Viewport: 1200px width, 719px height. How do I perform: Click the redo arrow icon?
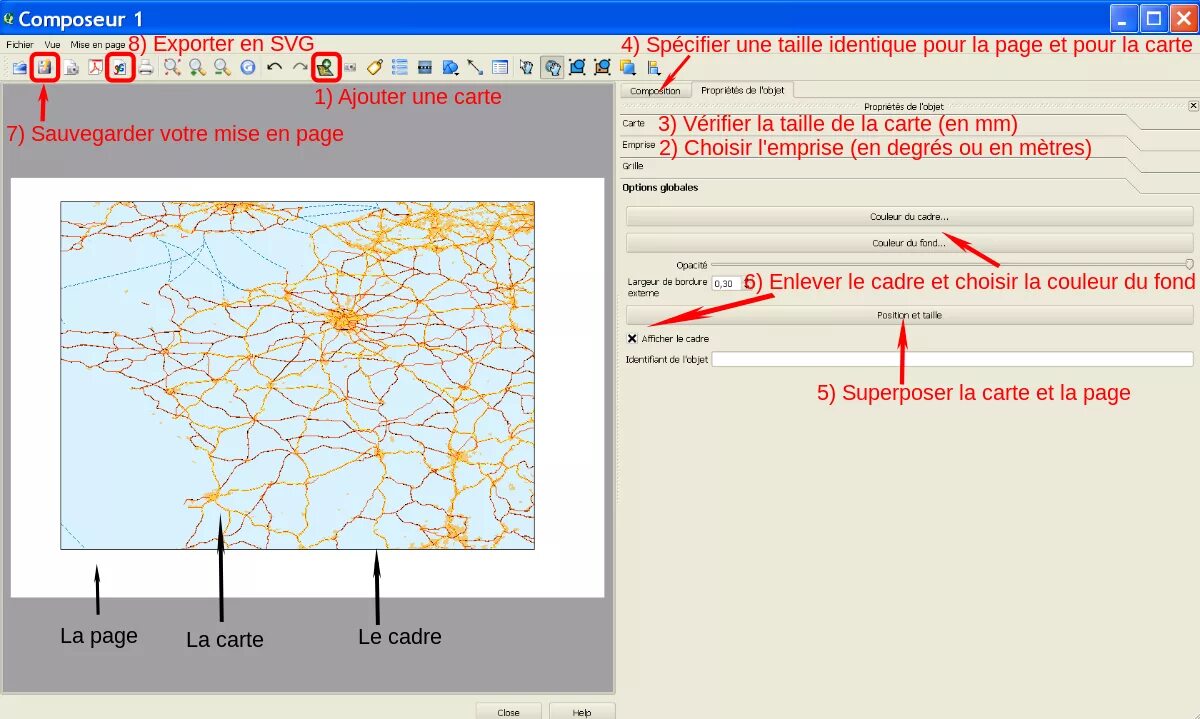pos(299,68)
